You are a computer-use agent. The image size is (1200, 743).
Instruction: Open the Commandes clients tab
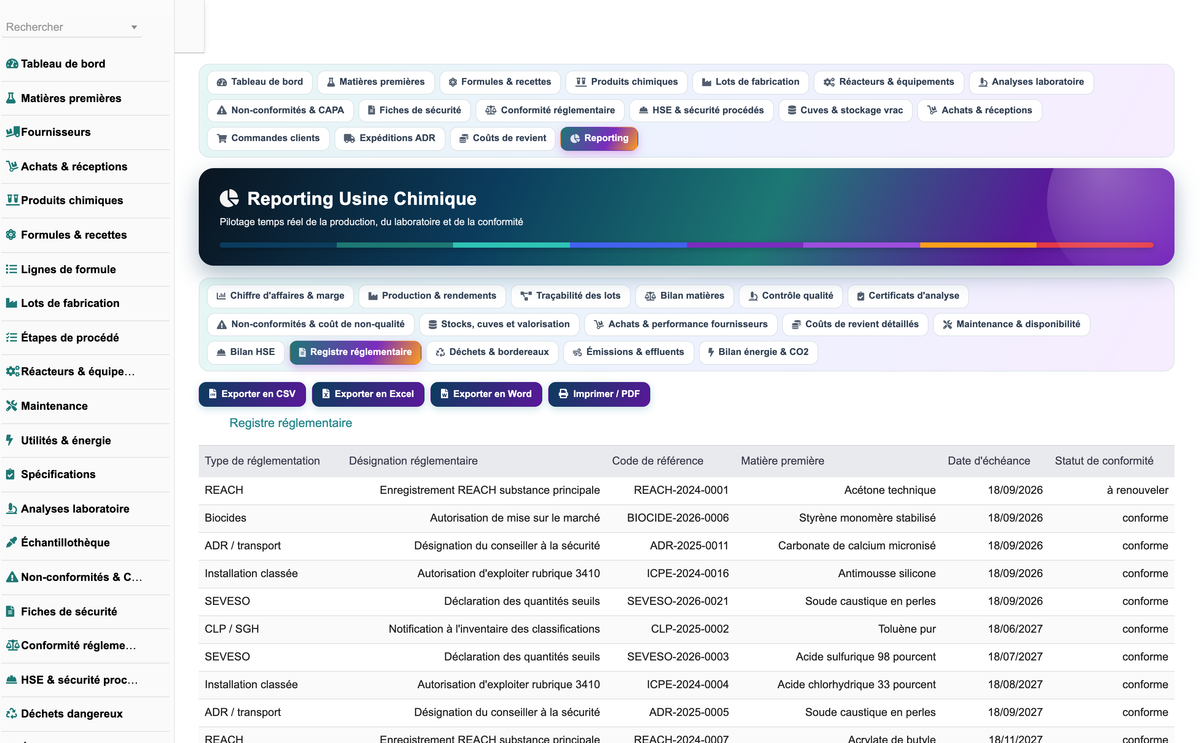(x=269, y=138)
